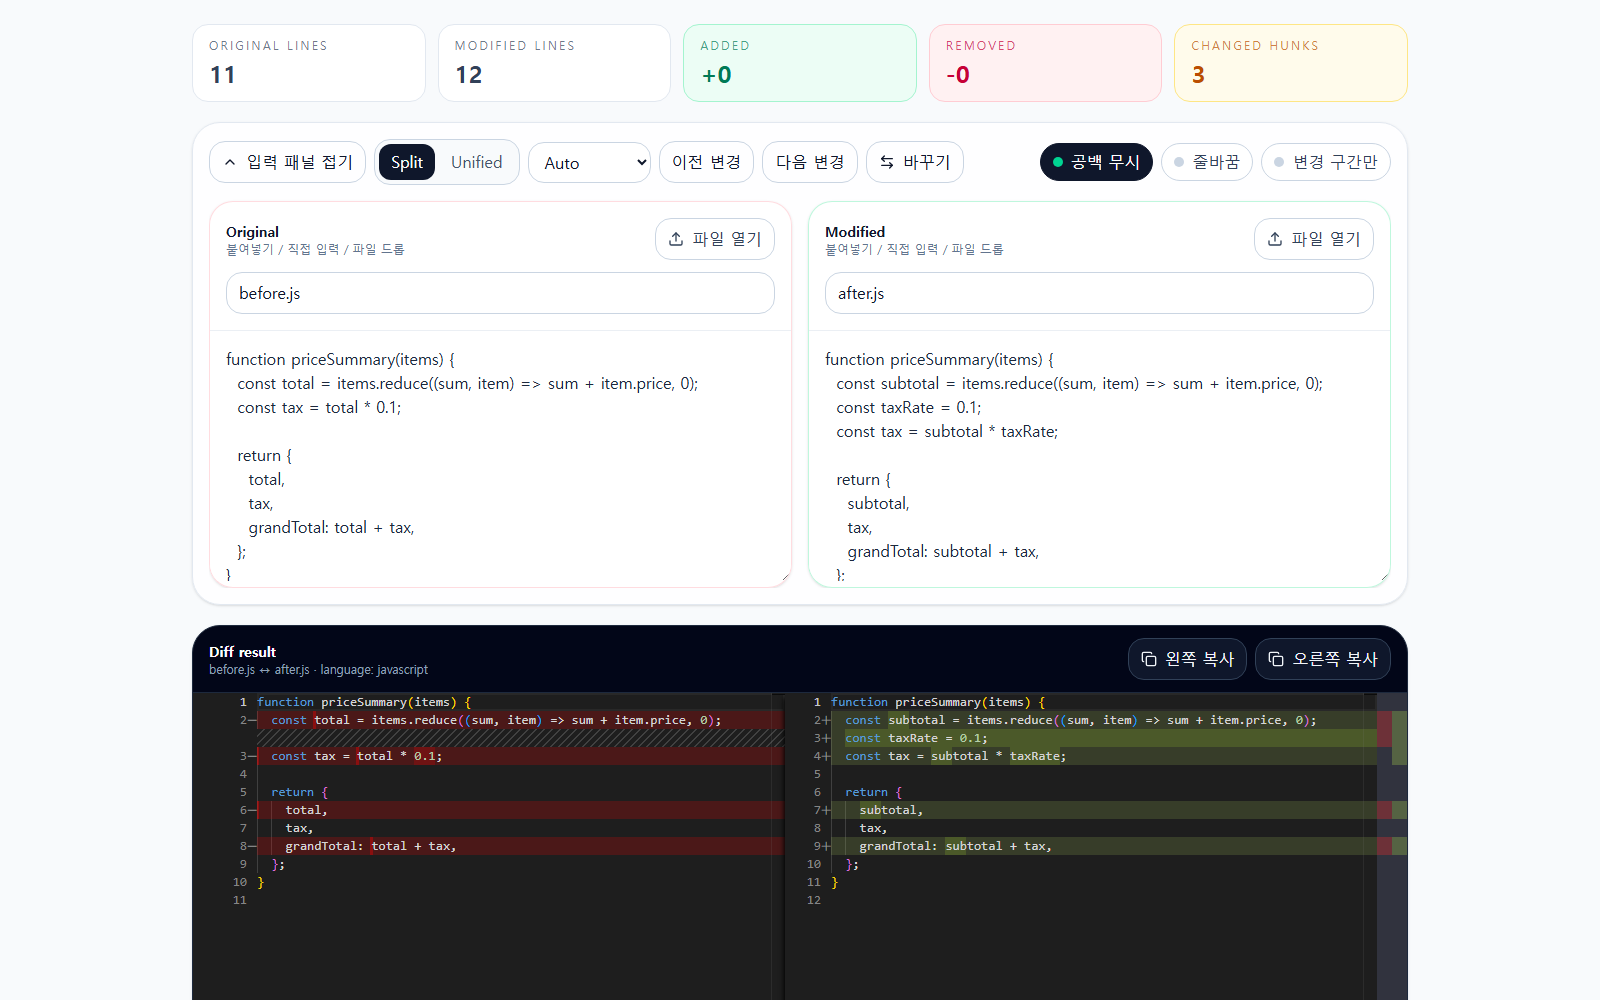Go to previous change (이전 변경)
Screen dimensions: 1600x1000
click(706, 162)
